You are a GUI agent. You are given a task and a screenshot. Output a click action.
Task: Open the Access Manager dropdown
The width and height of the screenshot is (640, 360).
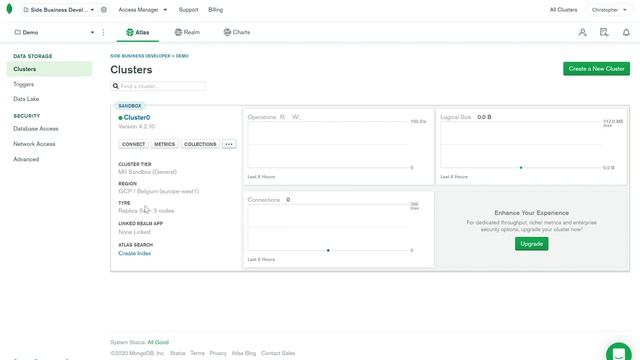[x=142, y=10]
